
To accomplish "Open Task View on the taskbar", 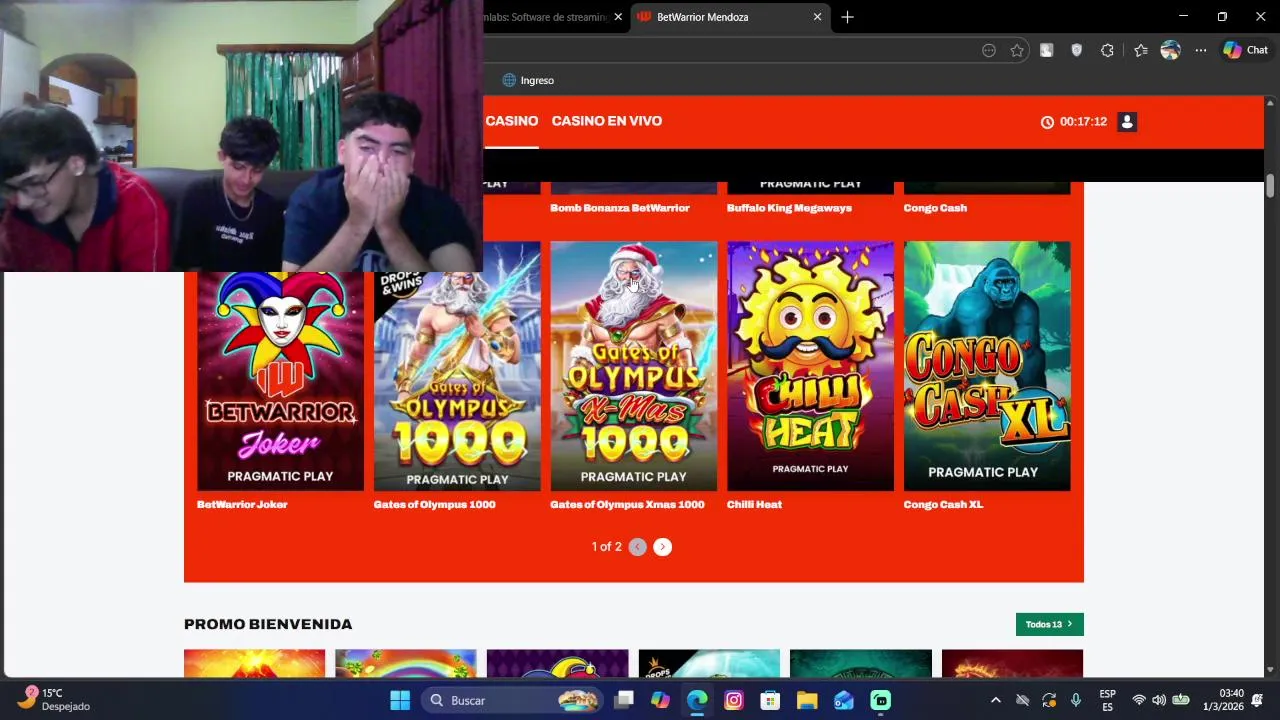I will coord(624,701).
